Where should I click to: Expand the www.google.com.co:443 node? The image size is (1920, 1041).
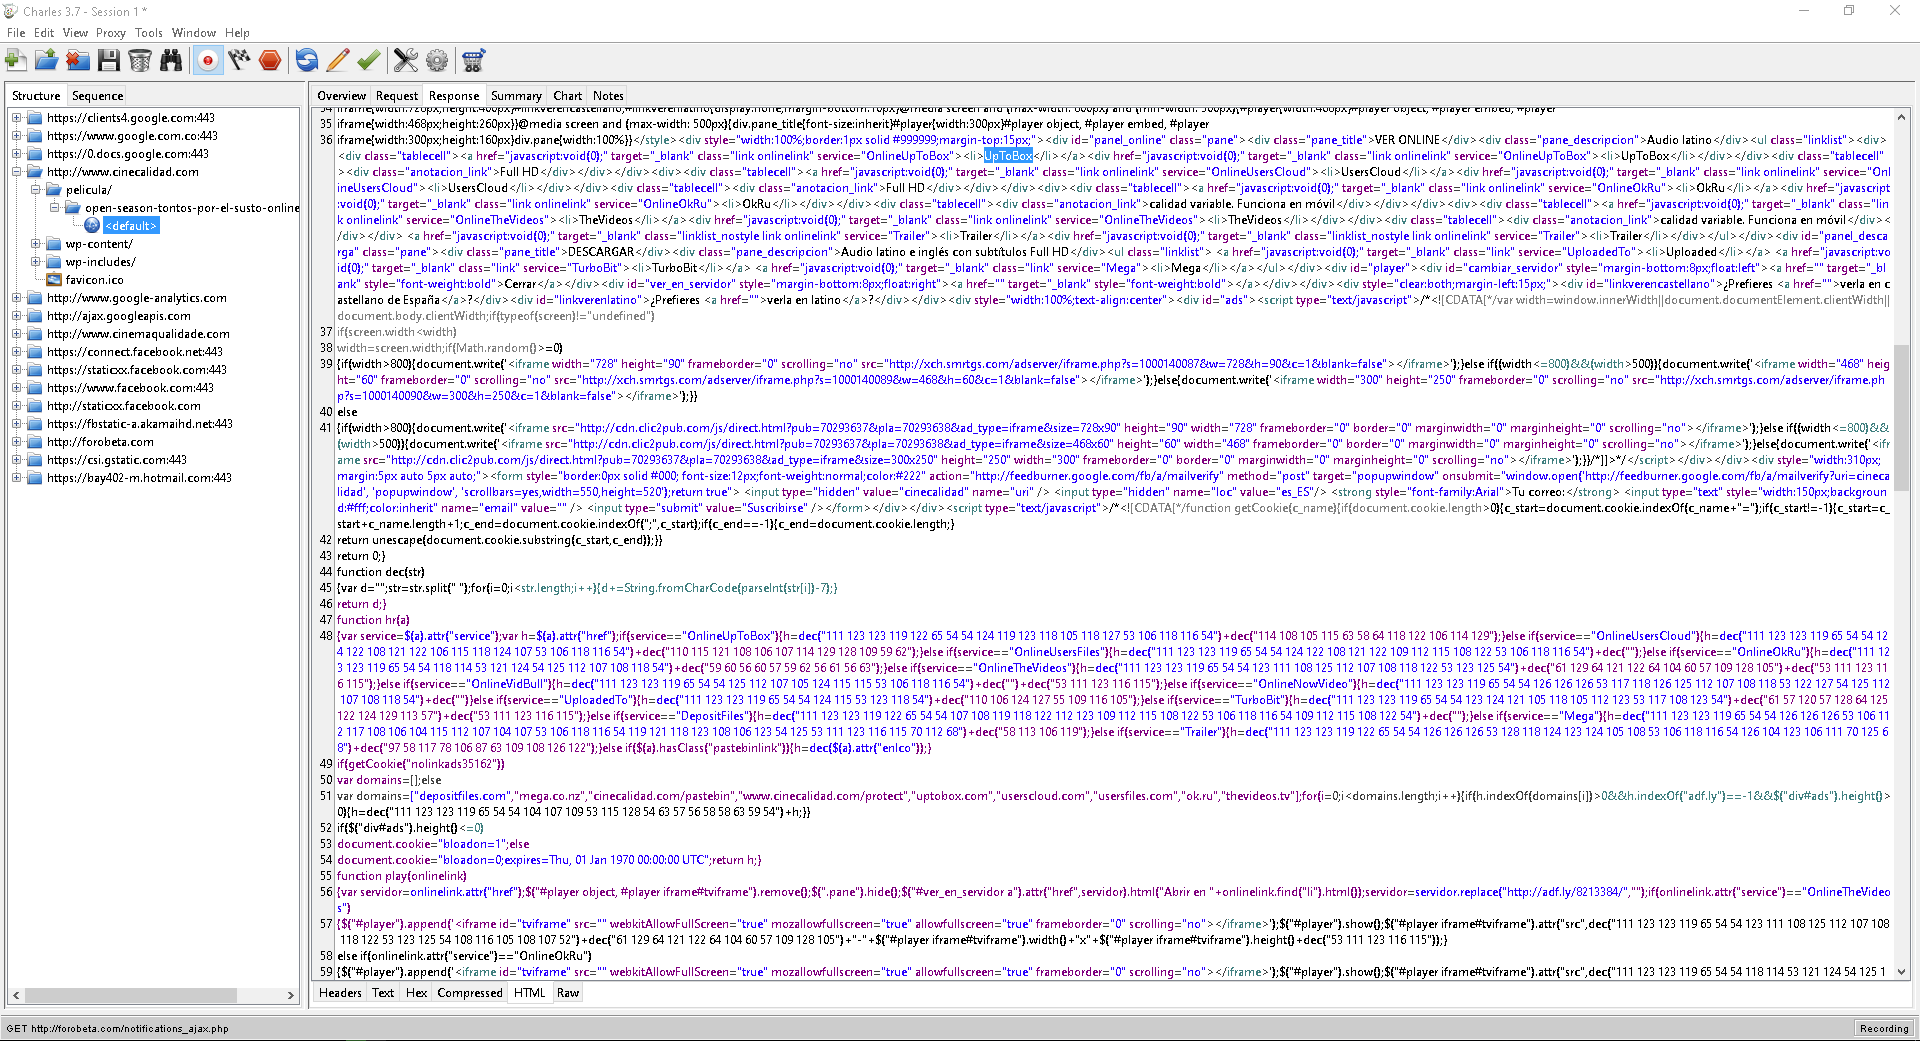click(x=17, y=136)
